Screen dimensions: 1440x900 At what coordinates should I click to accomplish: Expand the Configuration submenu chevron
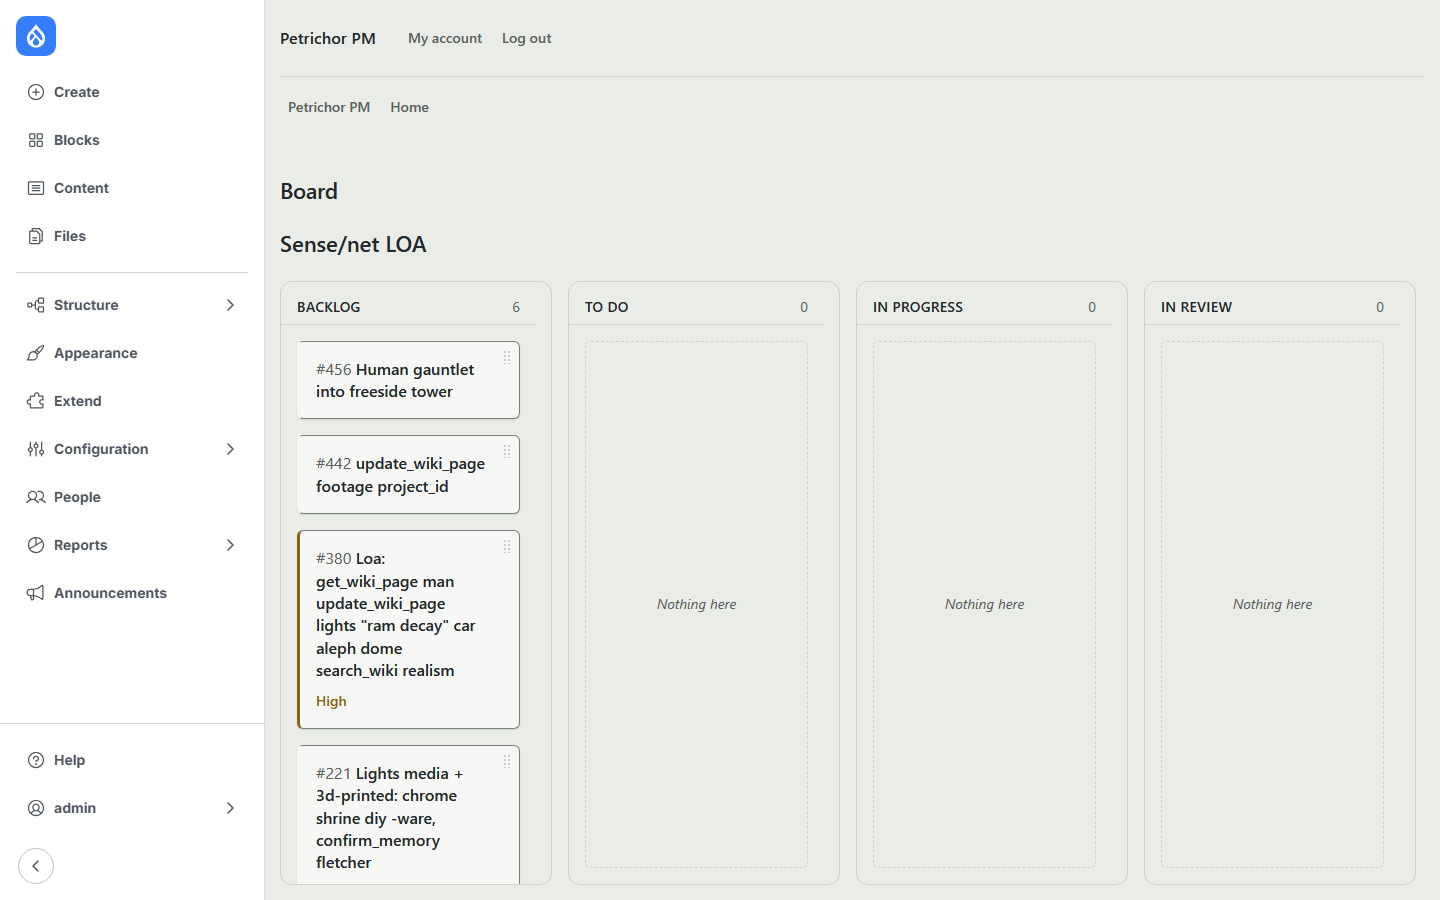tap(230, 449)
